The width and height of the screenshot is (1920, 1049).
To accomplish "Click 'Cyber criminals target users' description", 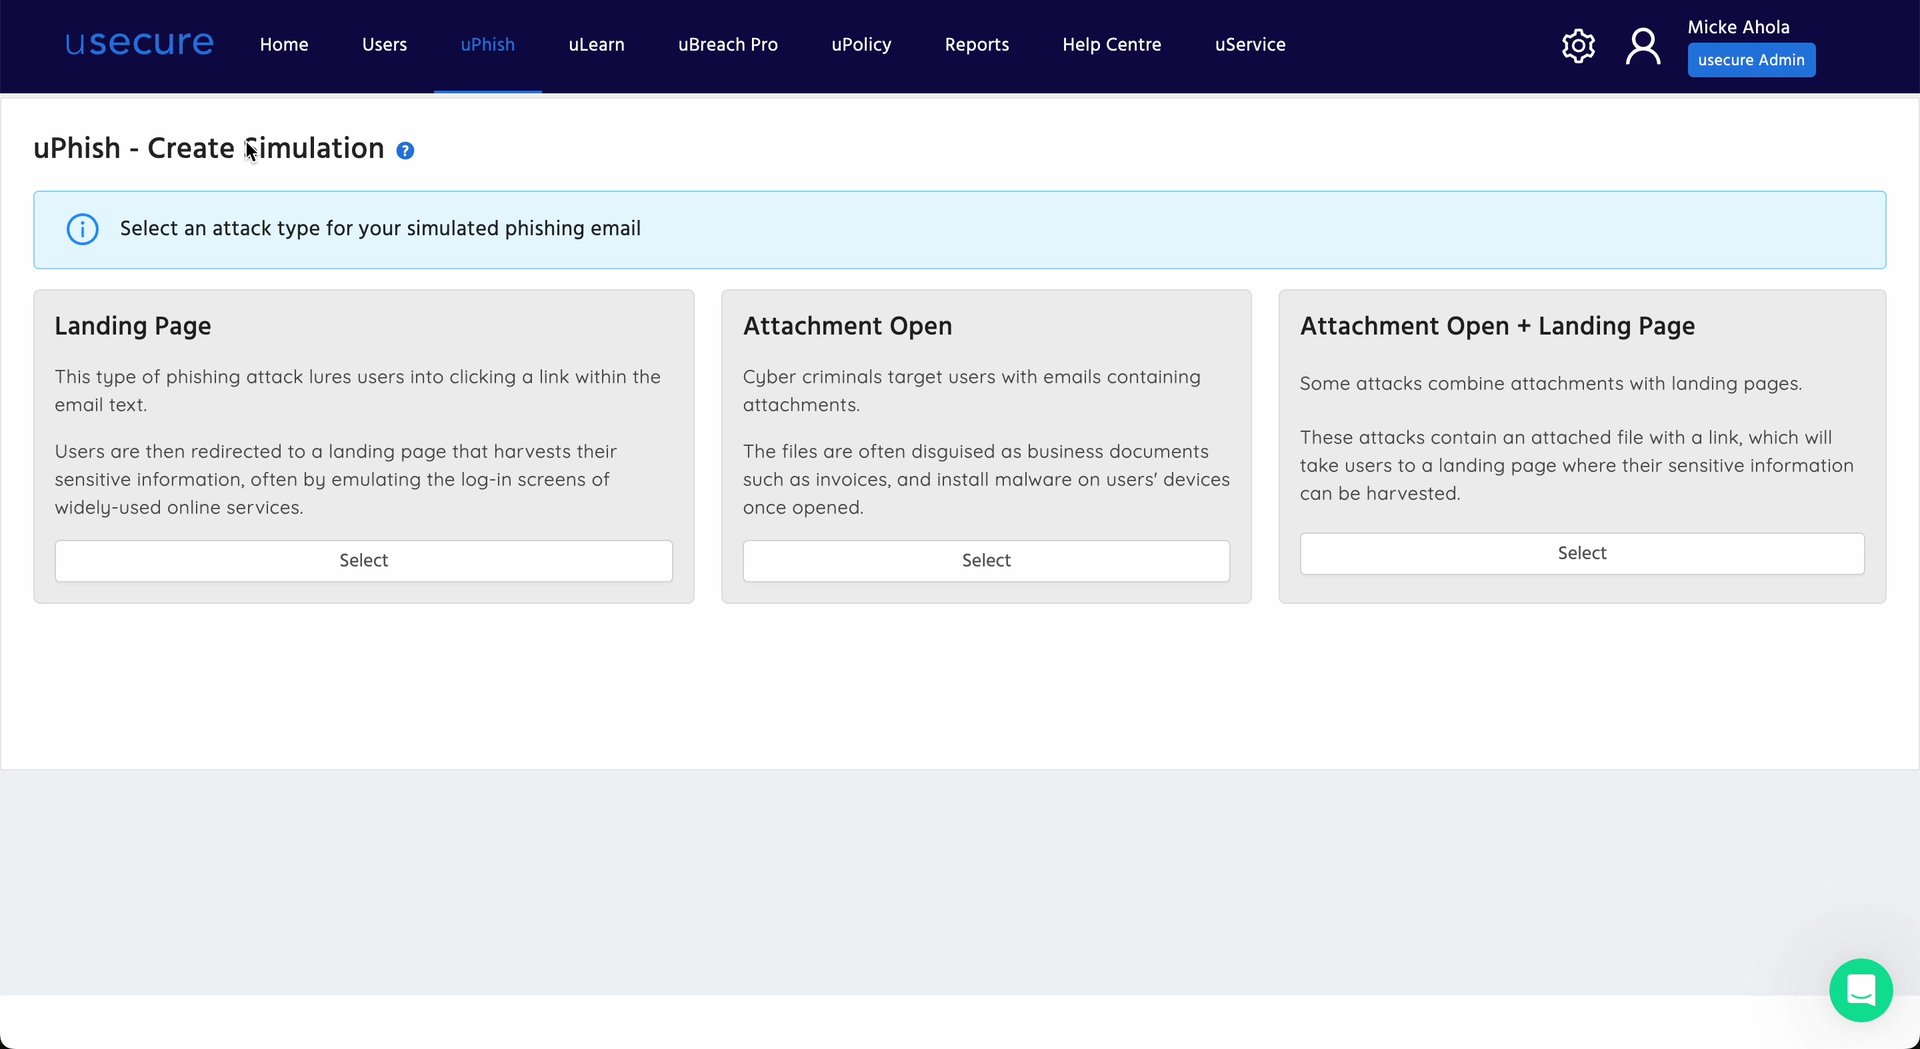I will 972,391.
